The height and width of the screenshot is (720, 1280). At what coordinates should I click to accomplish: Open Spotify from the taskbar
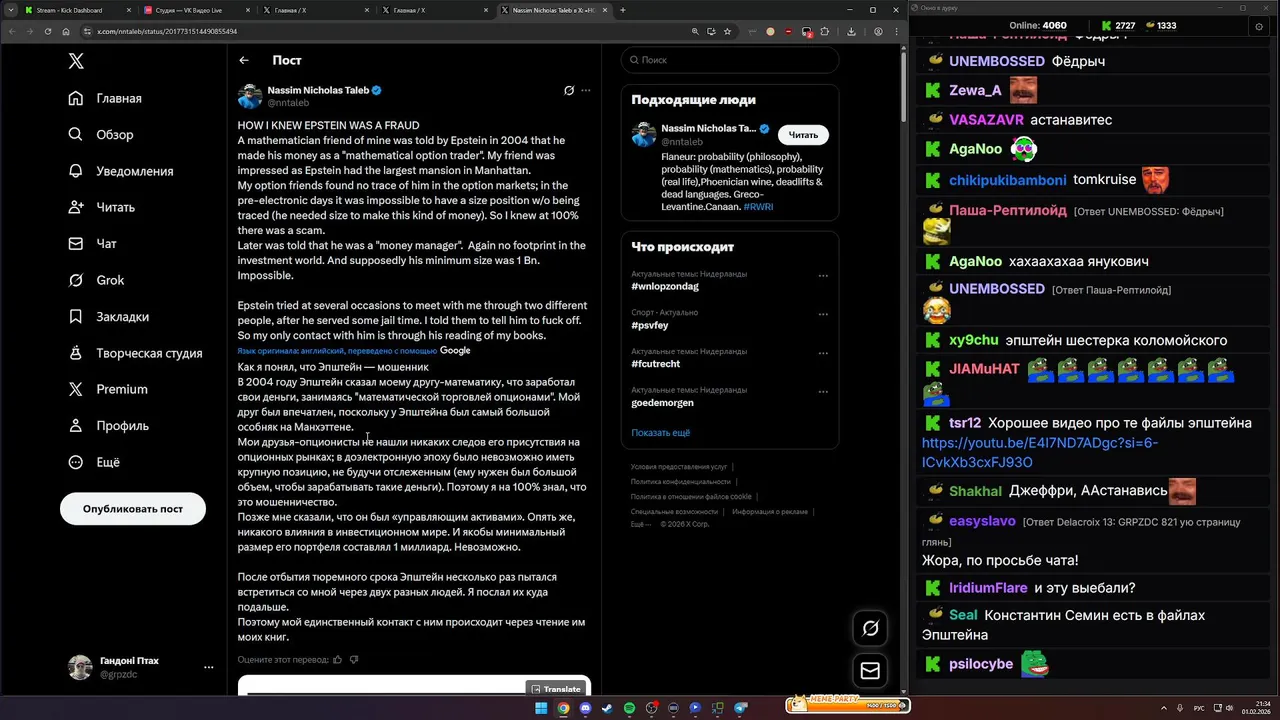click(x=629, y=708)
